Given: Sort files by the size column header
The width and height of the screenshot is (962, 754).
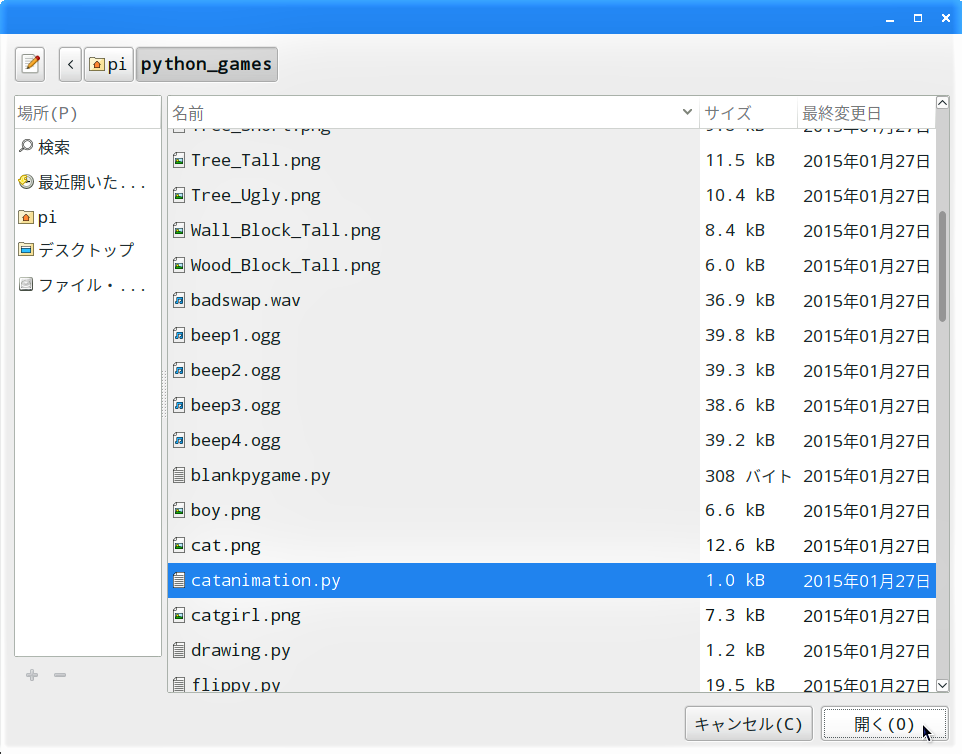Looking at the screenshot, I should coord(748,113).
